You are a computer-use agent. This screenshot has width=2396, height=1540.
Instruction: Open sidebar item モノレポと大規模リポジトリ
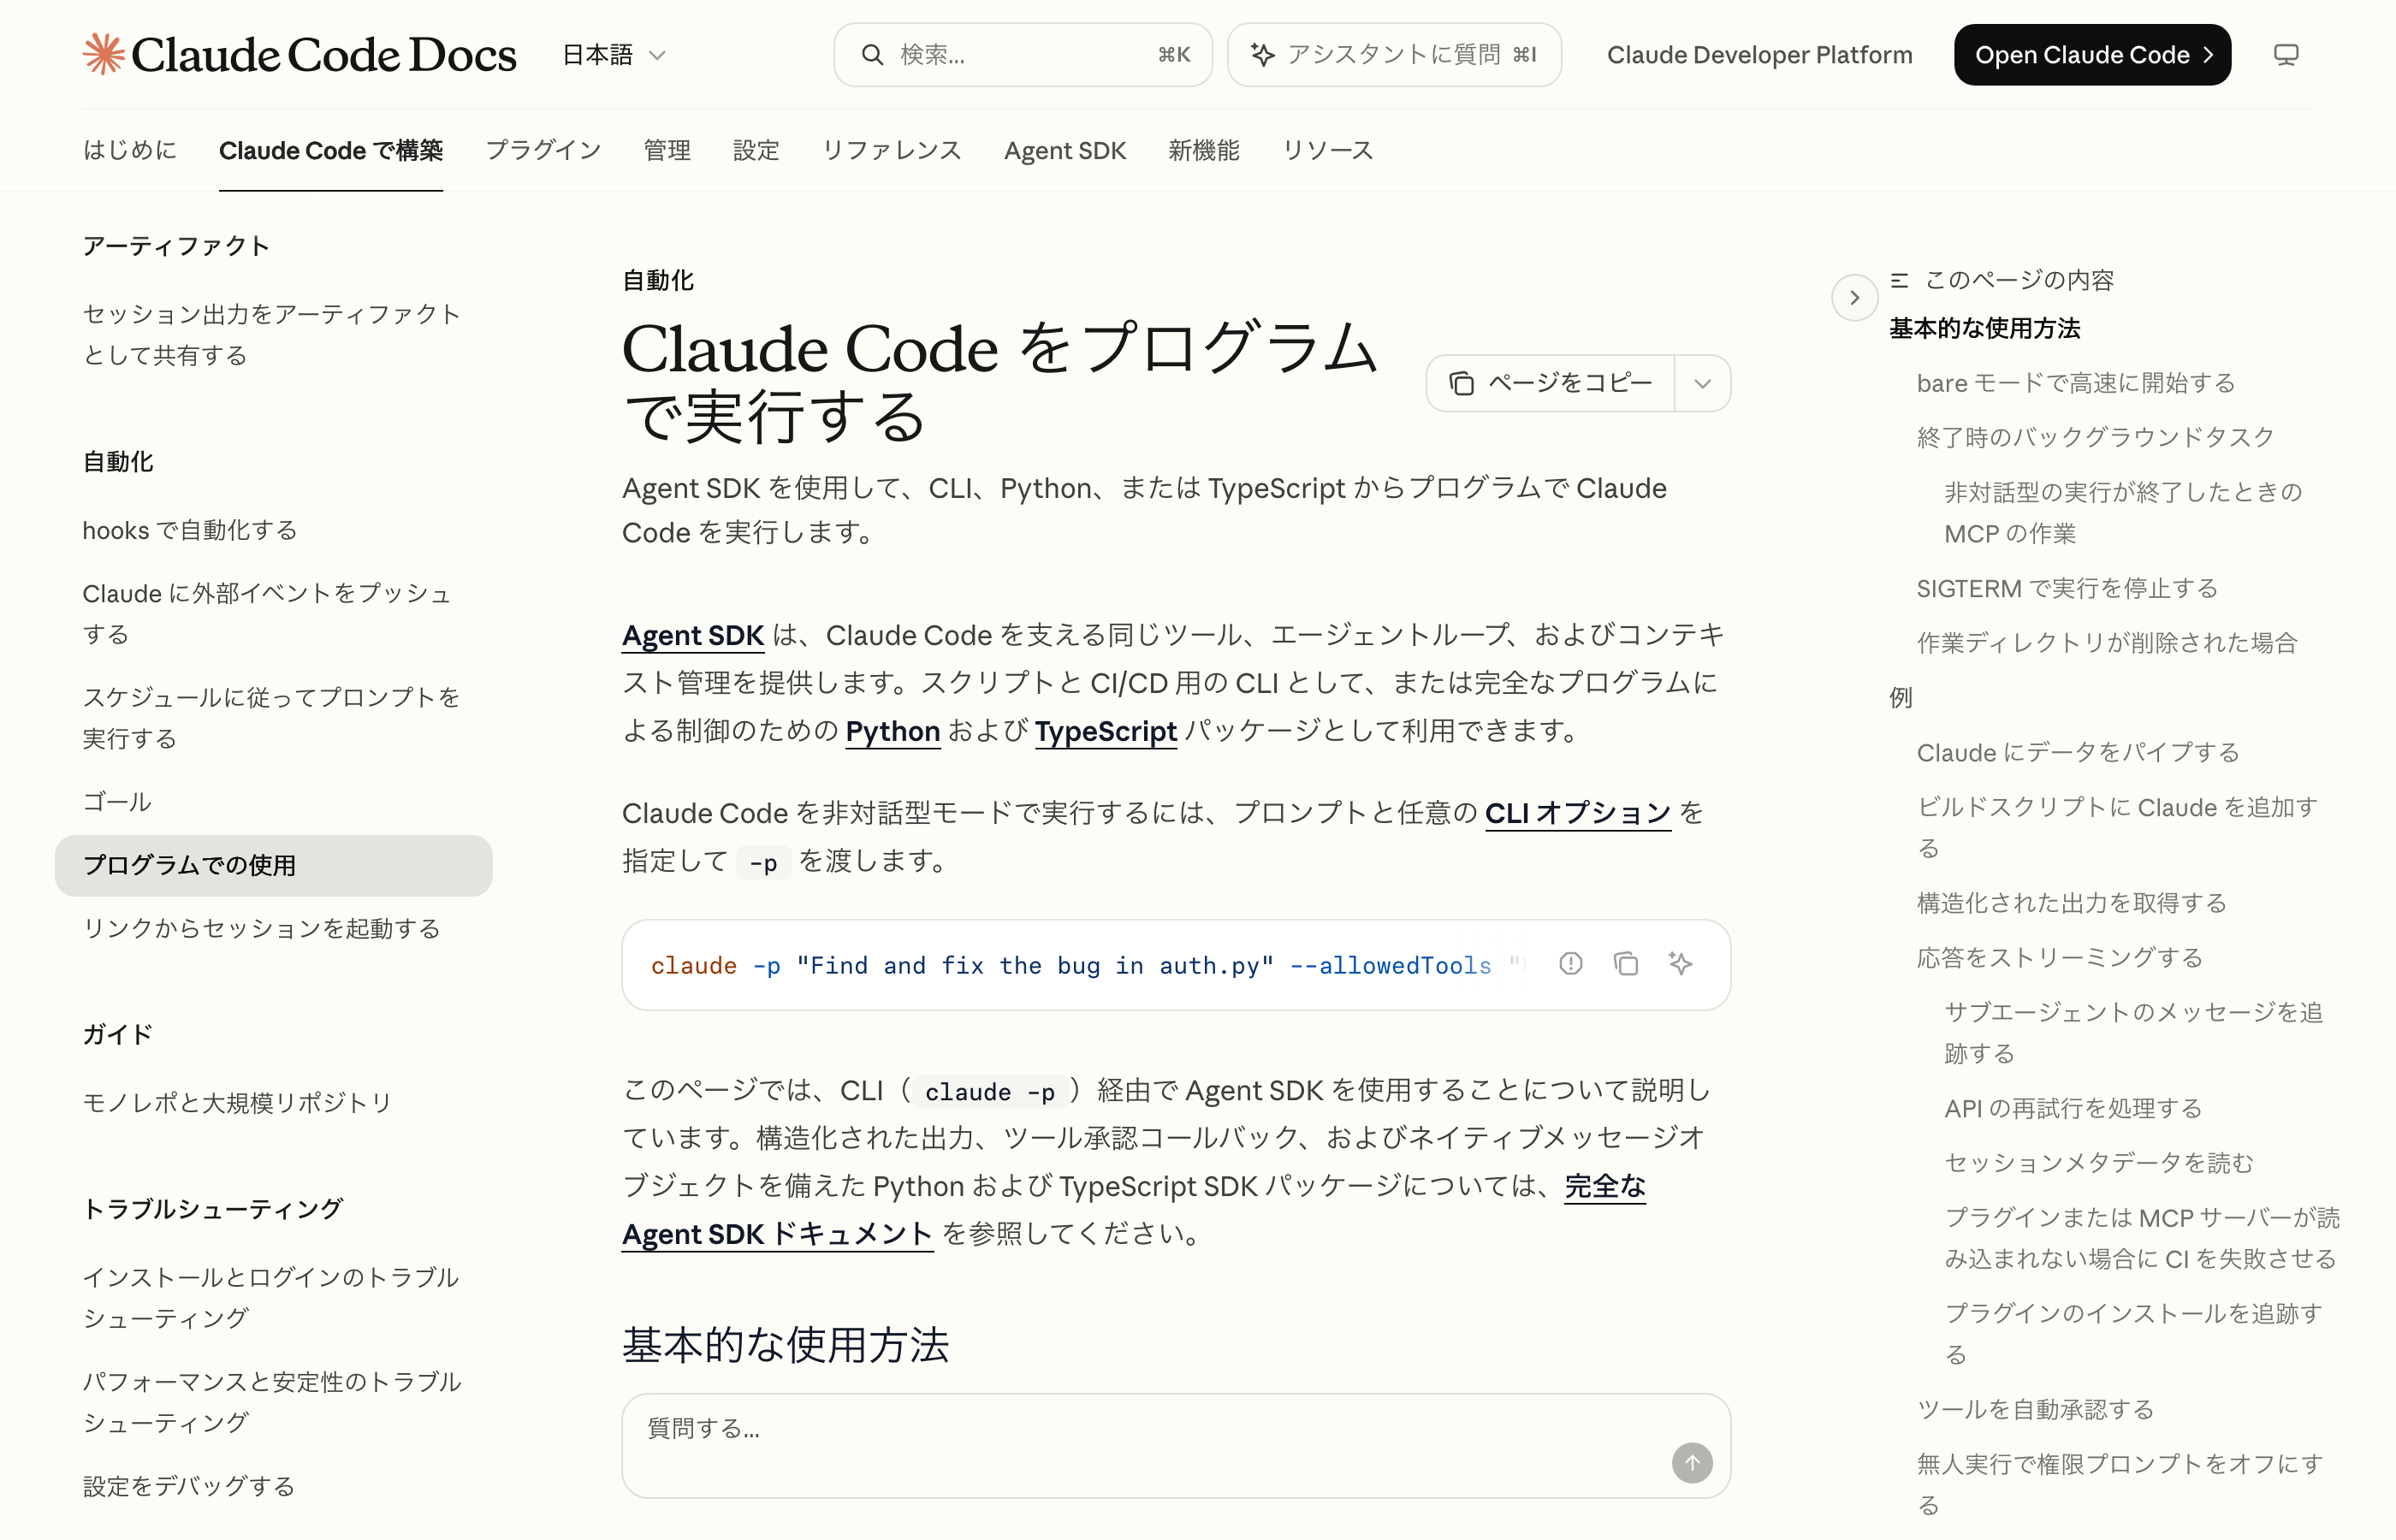pos(237,1102)
